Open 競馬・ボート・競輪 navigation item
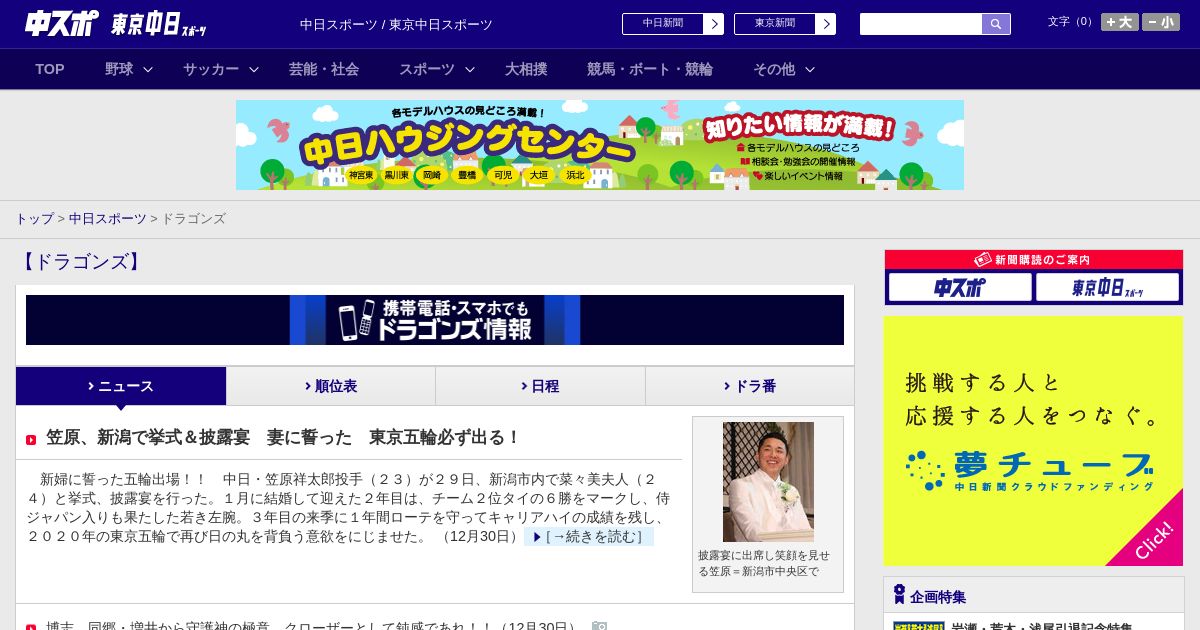This screenshot has width=1200, height=630. click(650, 69)
